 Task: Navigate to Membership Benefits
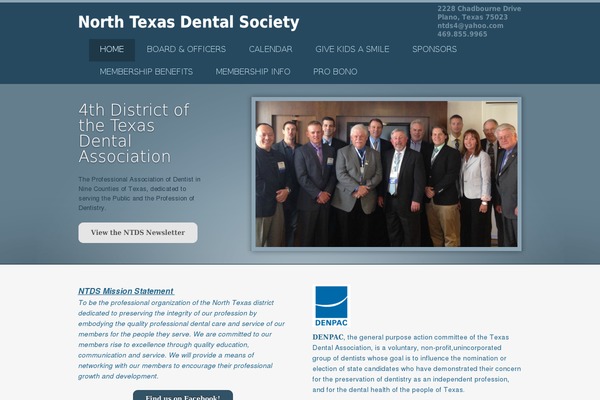coord(146,72)
